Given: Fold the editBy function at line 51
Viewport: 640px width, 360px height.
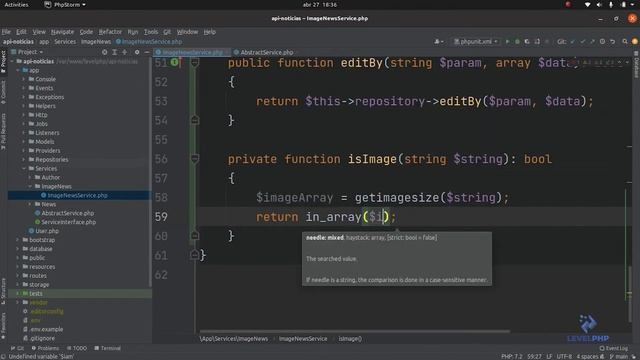Looking at the screenshot, I should pos(195,62).
